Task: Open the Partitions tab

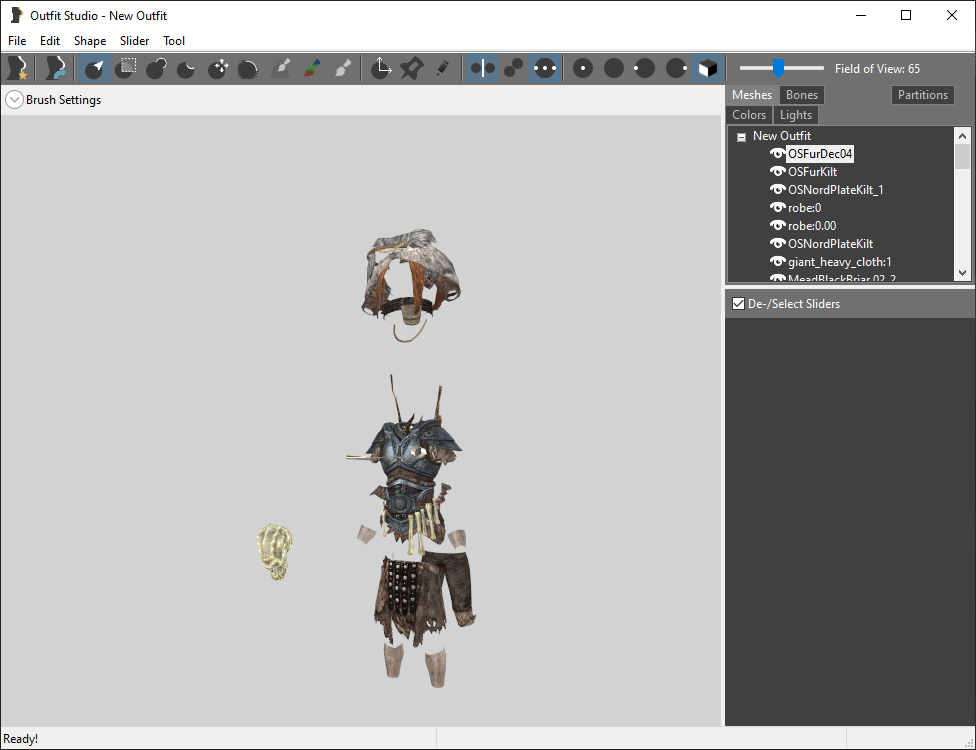Action: tap(922, 95)
